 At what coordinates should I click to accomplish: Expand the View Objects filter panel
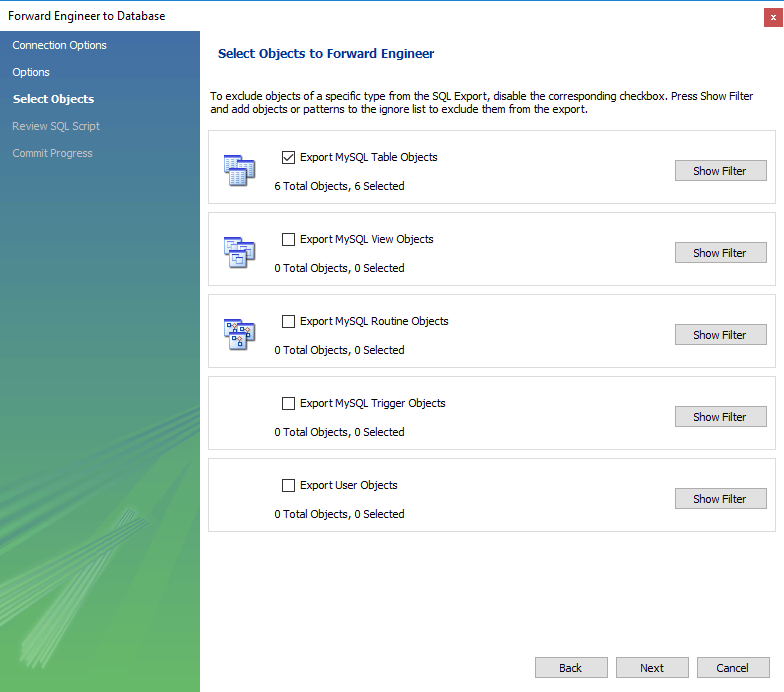(720, 253)
